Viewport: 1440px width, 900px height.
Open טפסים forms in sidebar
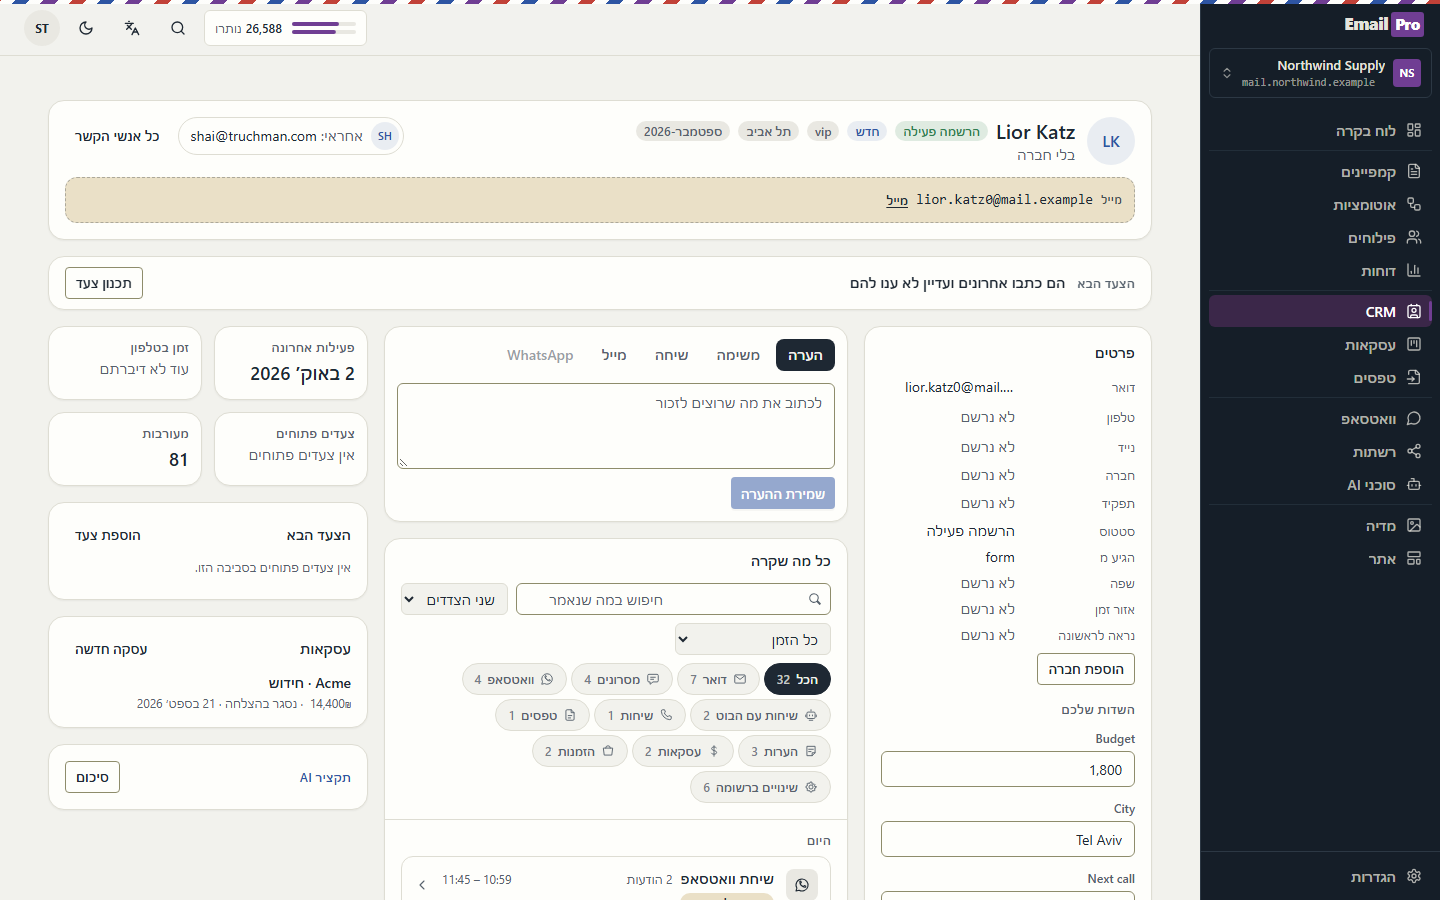point(1320,378)
